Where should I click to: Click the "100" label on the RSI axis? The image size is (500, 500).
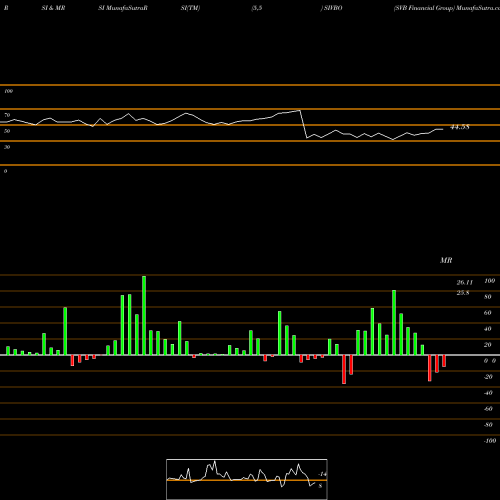coord(8,91)
